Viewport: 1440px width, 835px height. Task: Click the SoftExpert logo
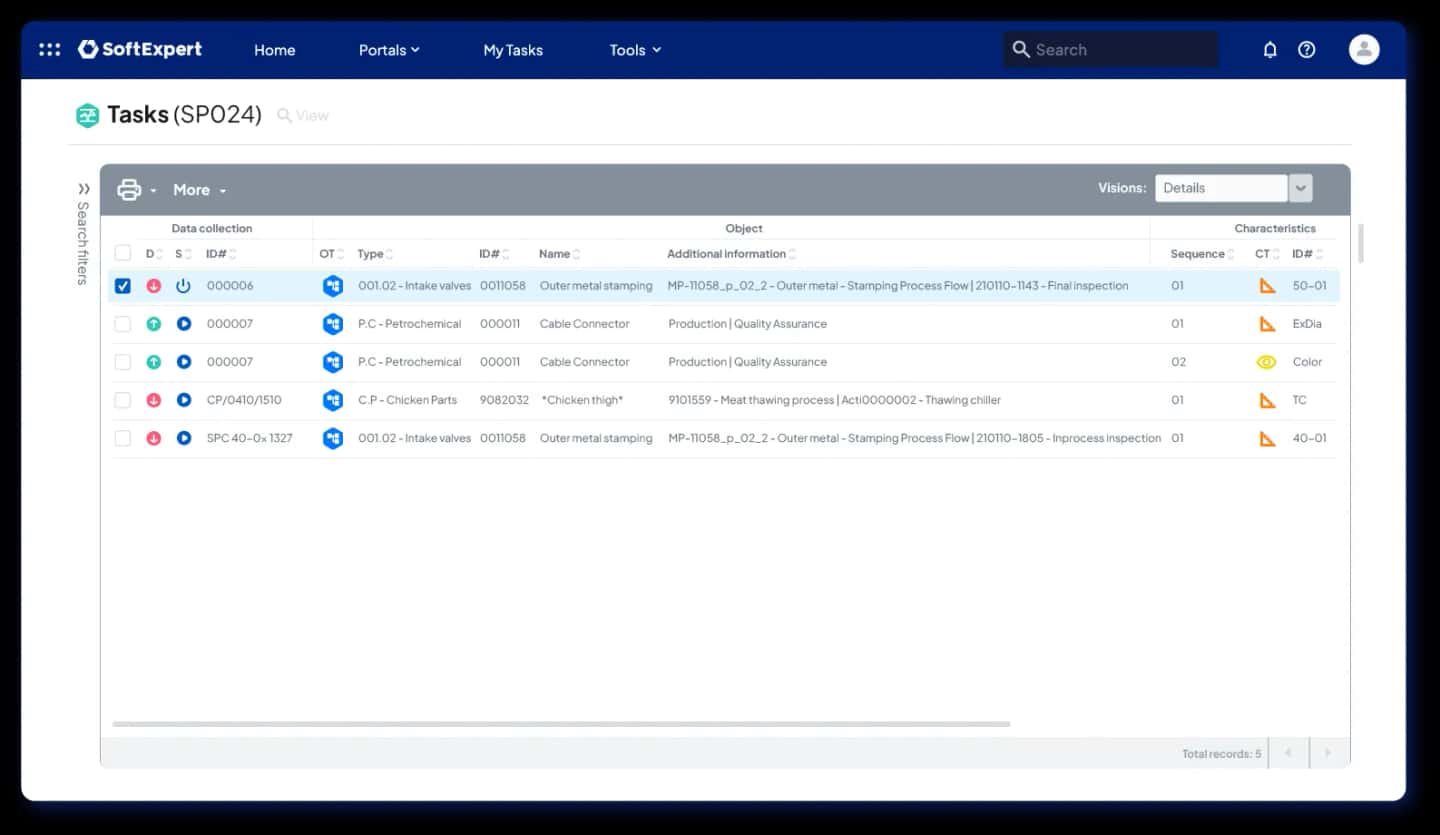point(140,49)
